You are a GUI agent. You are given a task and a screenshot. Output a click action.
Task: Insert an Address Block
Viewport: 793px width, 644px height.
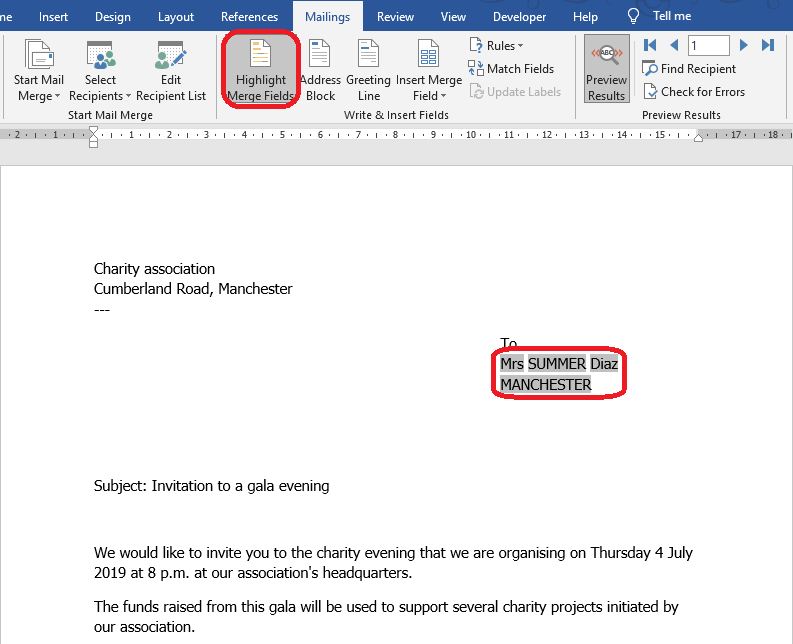coord(320,71)
